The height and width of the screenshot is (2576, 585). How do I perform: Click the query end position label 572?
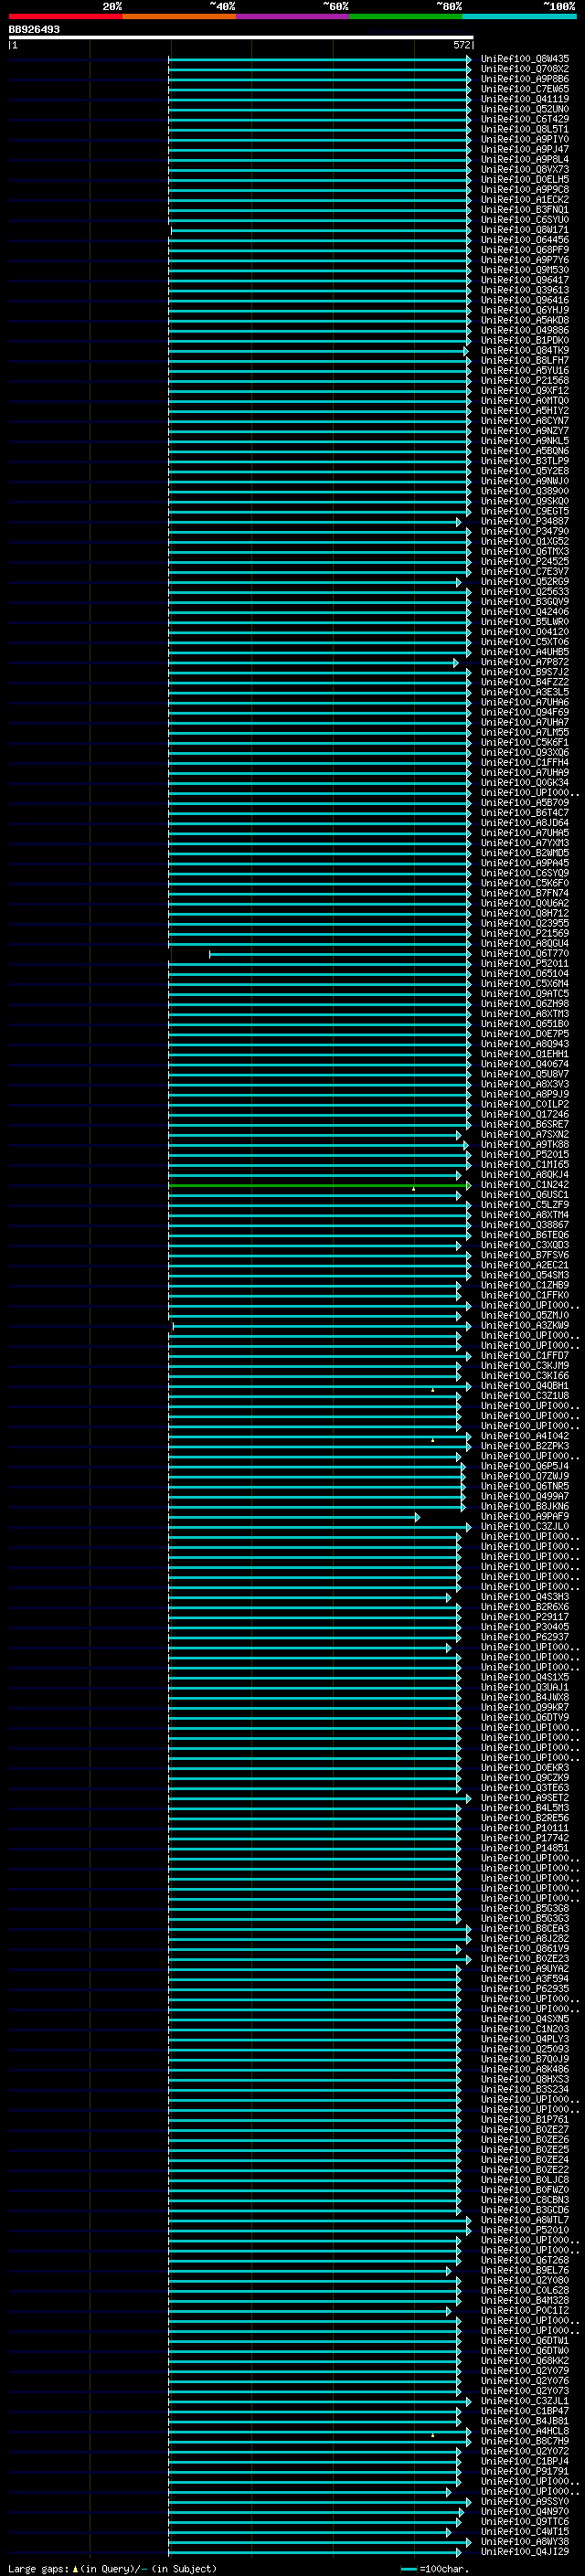(x=461, y=45)
